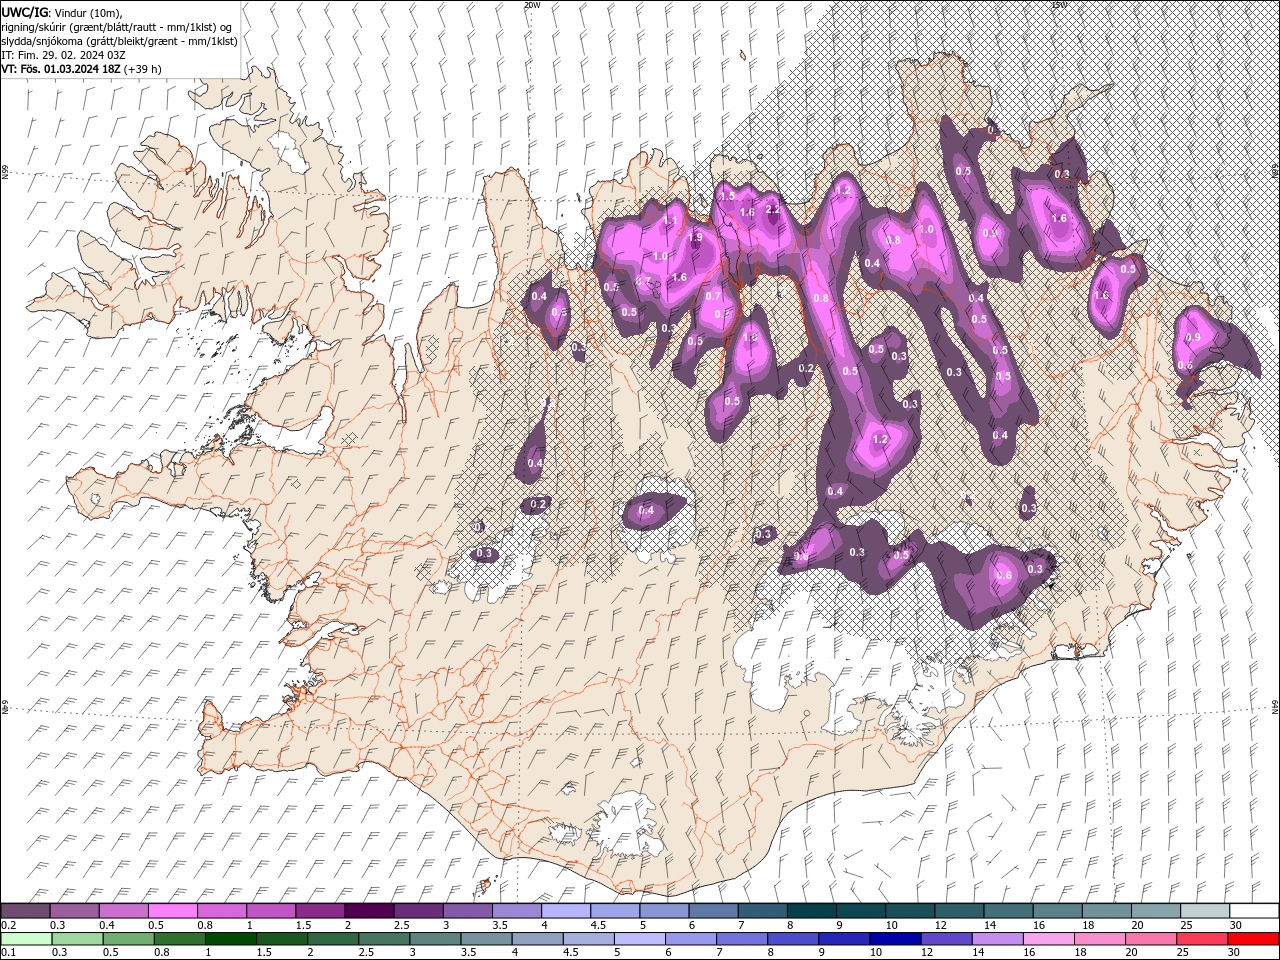This screenshot has width=1280, height=960.
Task: Click the 'UWC/IG: Vindur (10m),' title line
Action: tap(60, 12)
